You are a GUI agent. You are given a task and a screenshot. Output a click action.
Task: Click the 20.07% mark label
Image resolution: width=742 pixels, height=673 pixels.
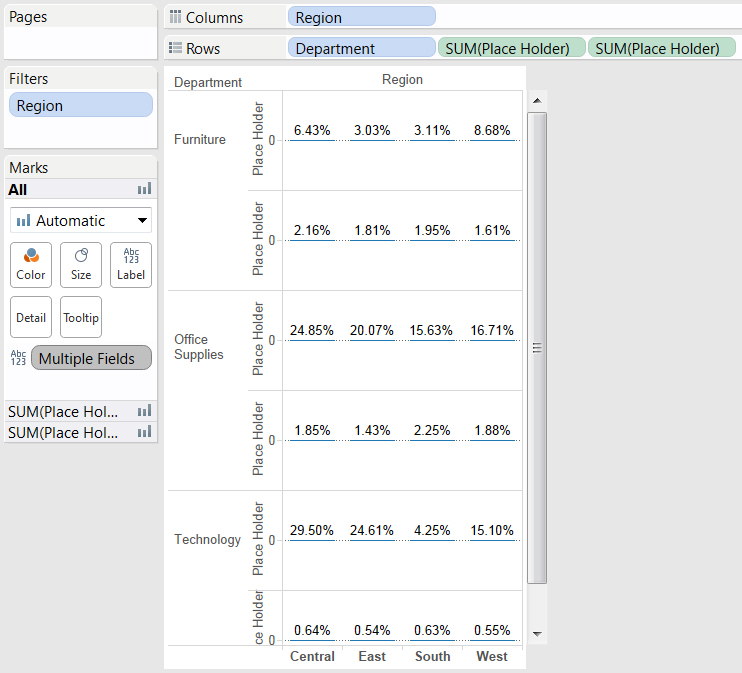[372, 330]
